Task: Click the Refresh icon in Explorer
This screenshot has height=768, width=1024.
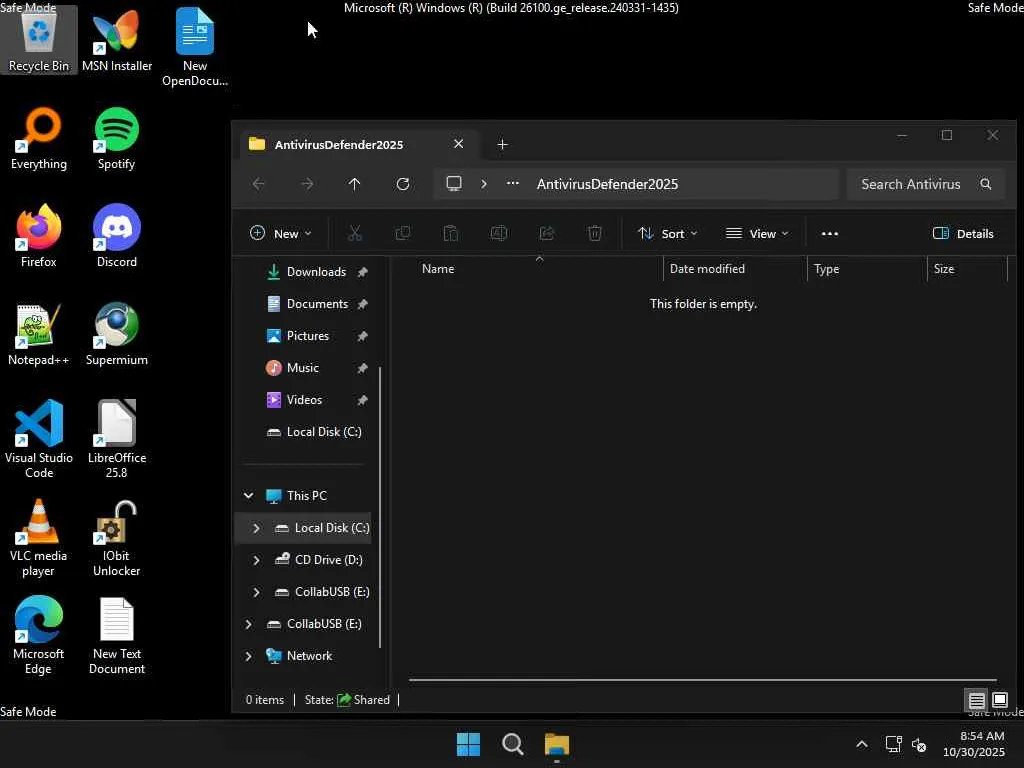Action: [x=403, y=184]
